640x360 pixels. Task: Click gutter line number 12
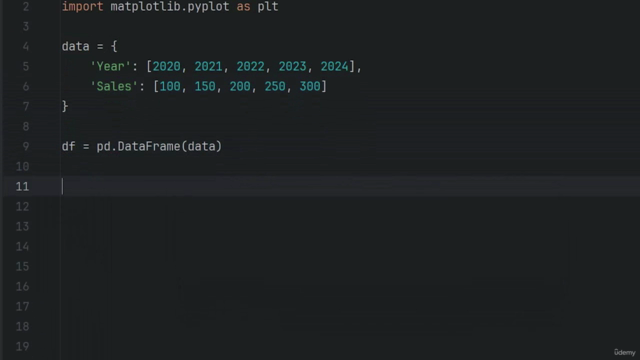point(22,207)
